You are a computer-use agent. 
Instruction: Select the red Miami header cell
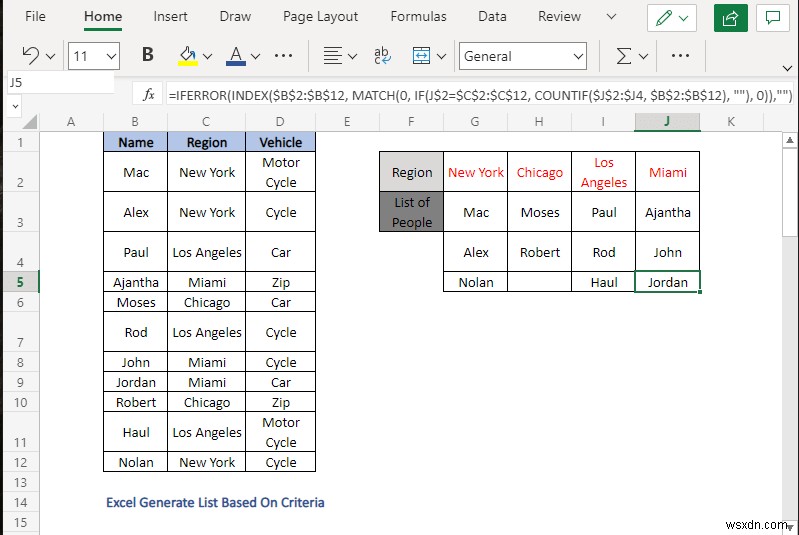coord(668,172)
